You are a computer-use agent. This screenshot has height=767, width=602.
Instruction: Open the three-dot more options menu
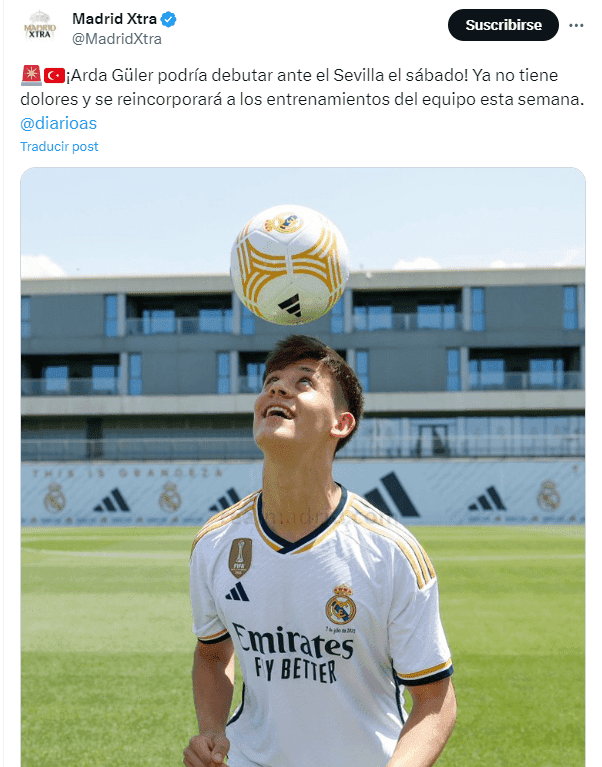(x=576, y=25)
